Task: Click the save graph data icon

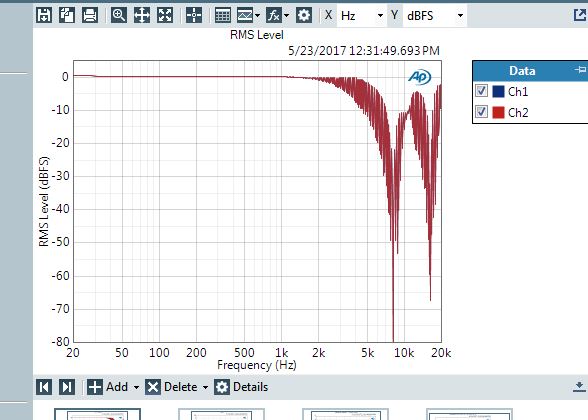Action: (x=44, y=15)
